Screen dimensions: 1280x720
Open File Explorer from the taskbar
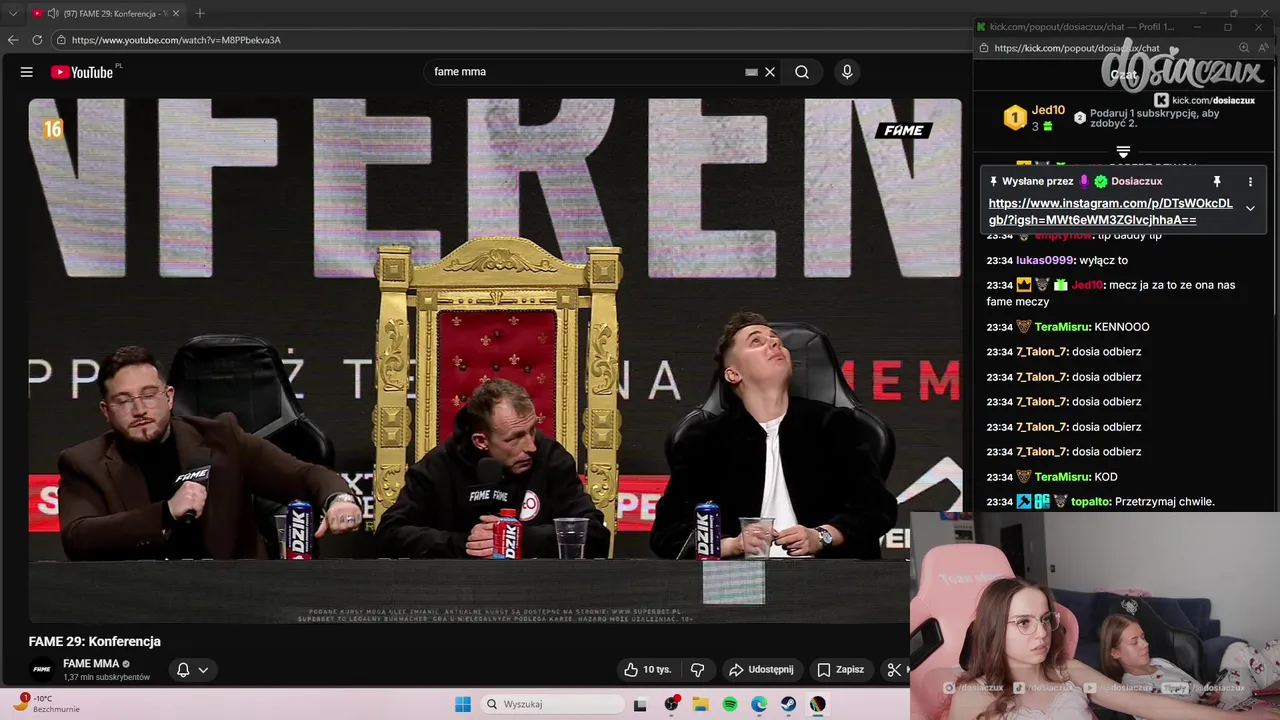point(700,704)
